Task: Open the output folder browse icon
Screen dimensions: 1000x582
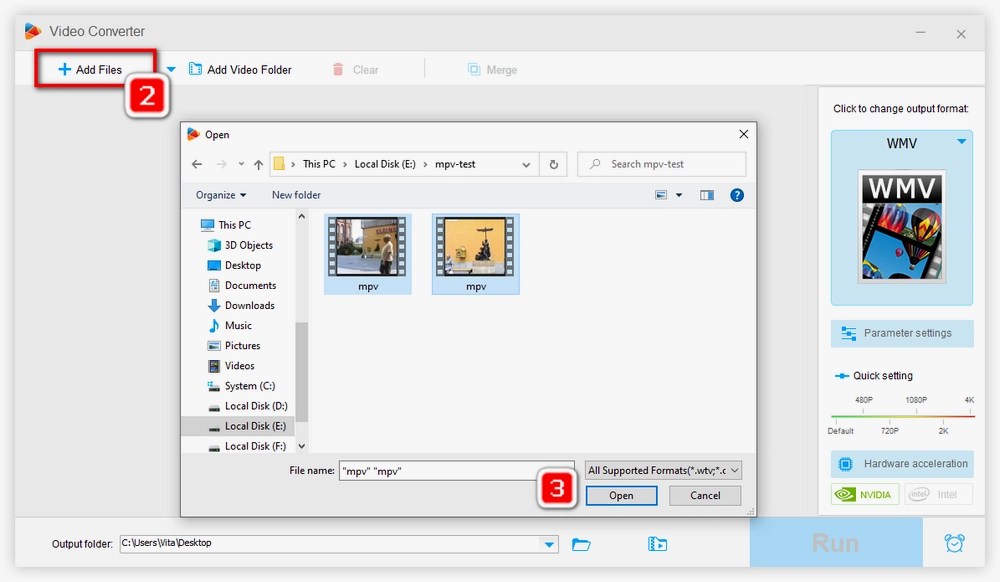Action: click(582, 544)
